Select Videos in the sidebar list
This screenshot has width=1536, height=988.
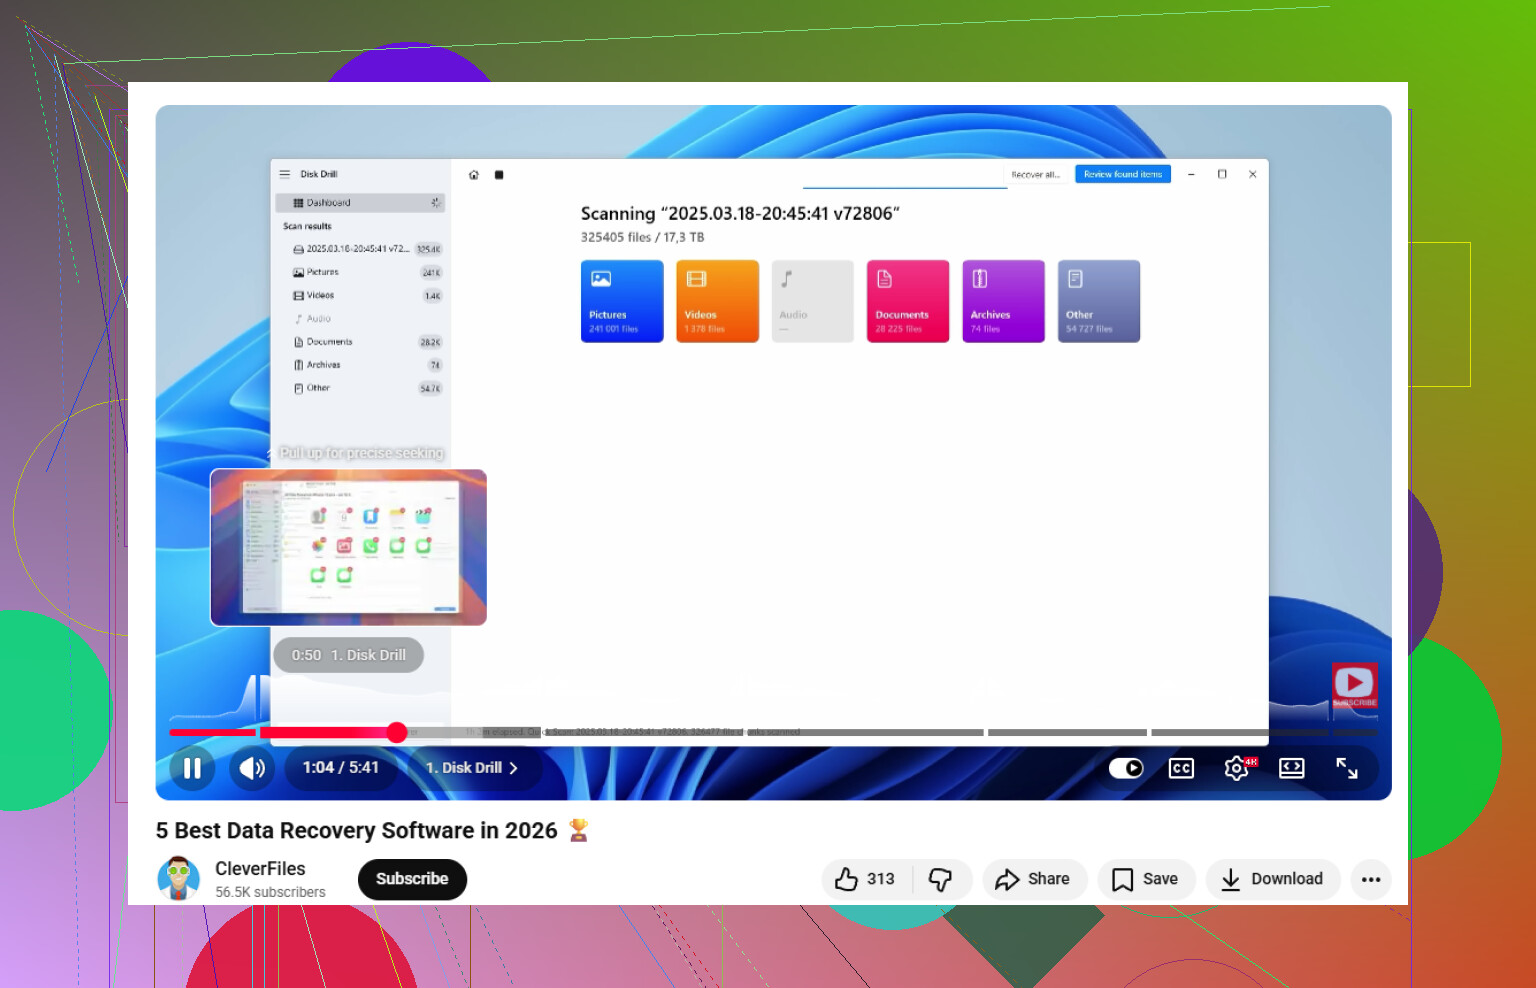pyautogui.click(x=360, y=295)
